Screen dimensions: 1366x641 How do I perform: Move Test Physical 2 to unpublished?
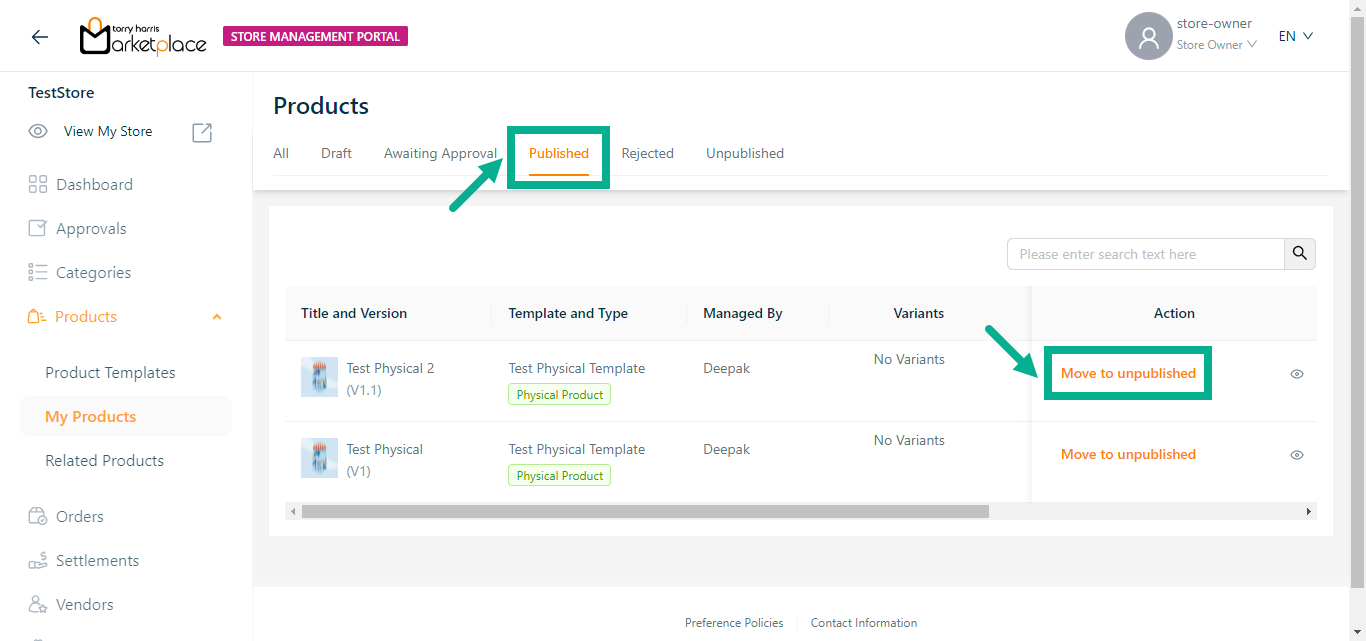click(1128, 373)
